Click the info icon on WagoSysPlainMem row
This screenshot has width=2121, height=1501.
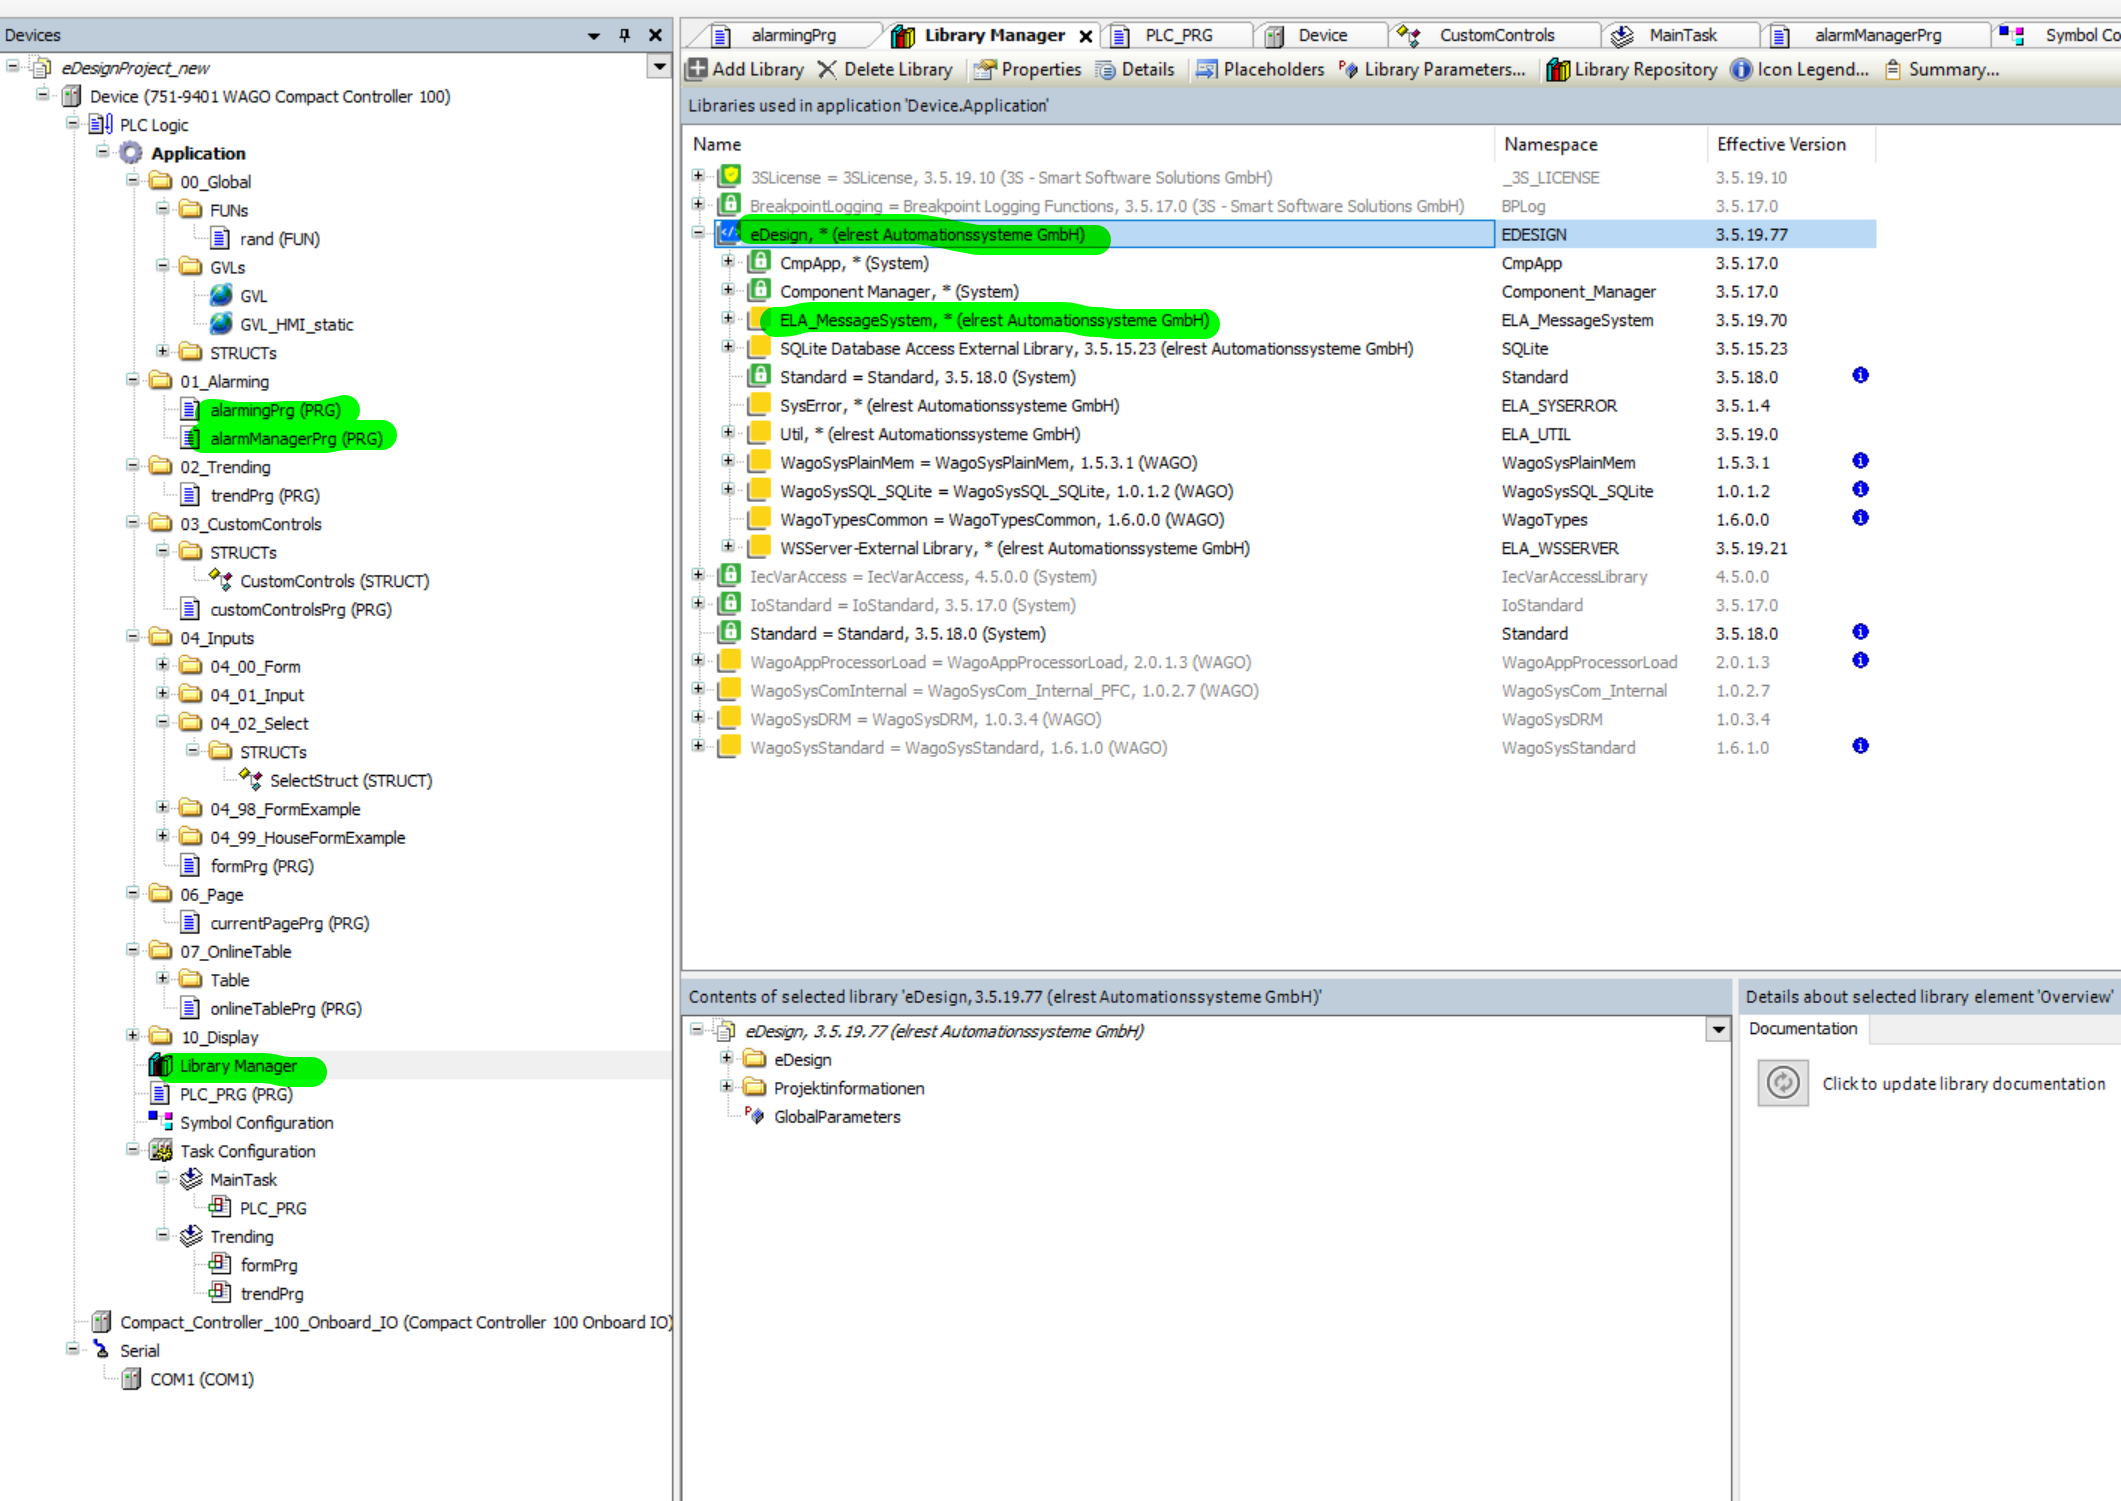[1860, 461]
